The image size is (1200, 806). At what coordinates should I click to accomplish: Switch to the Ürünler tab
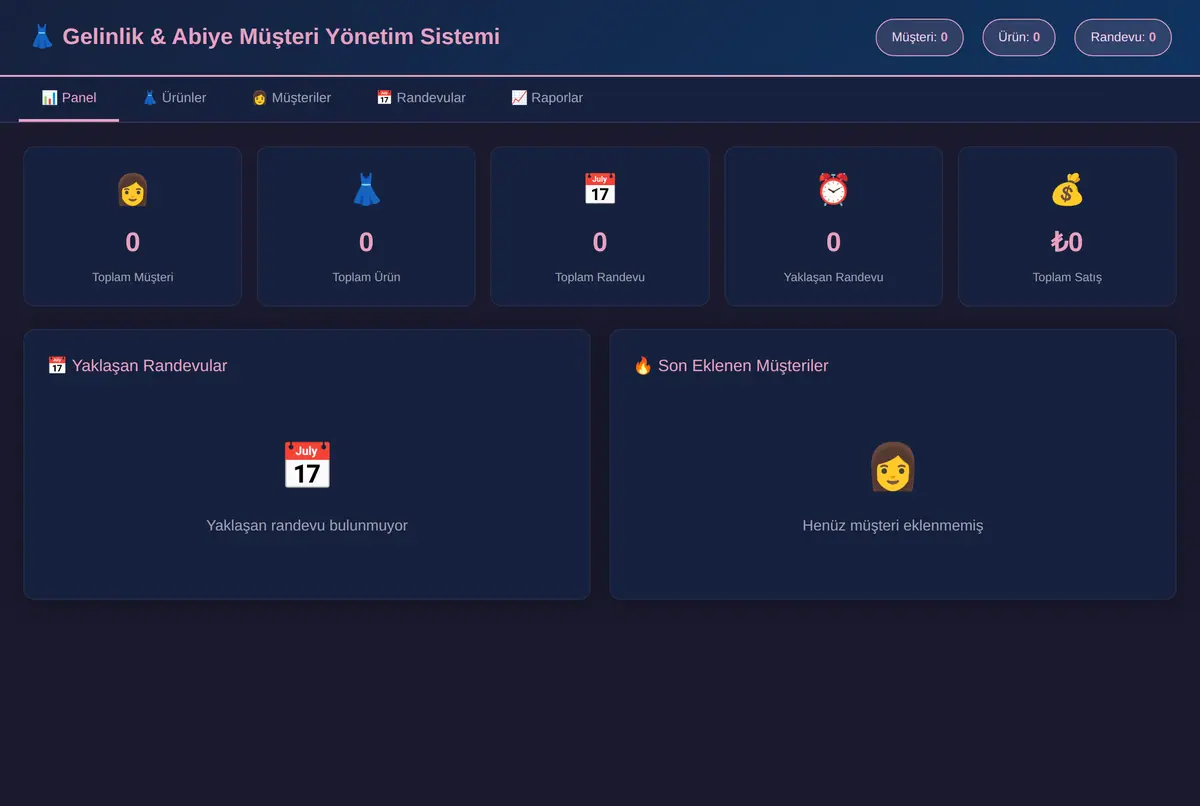174,98
